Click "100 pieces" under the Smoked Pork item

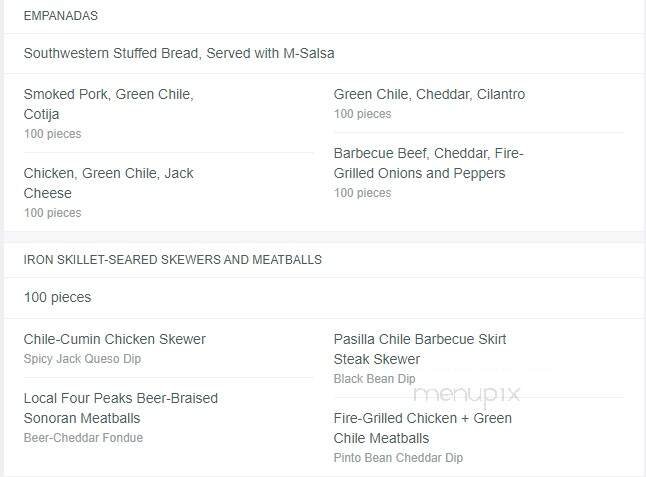pyautogui.click(x=52, y=134)
